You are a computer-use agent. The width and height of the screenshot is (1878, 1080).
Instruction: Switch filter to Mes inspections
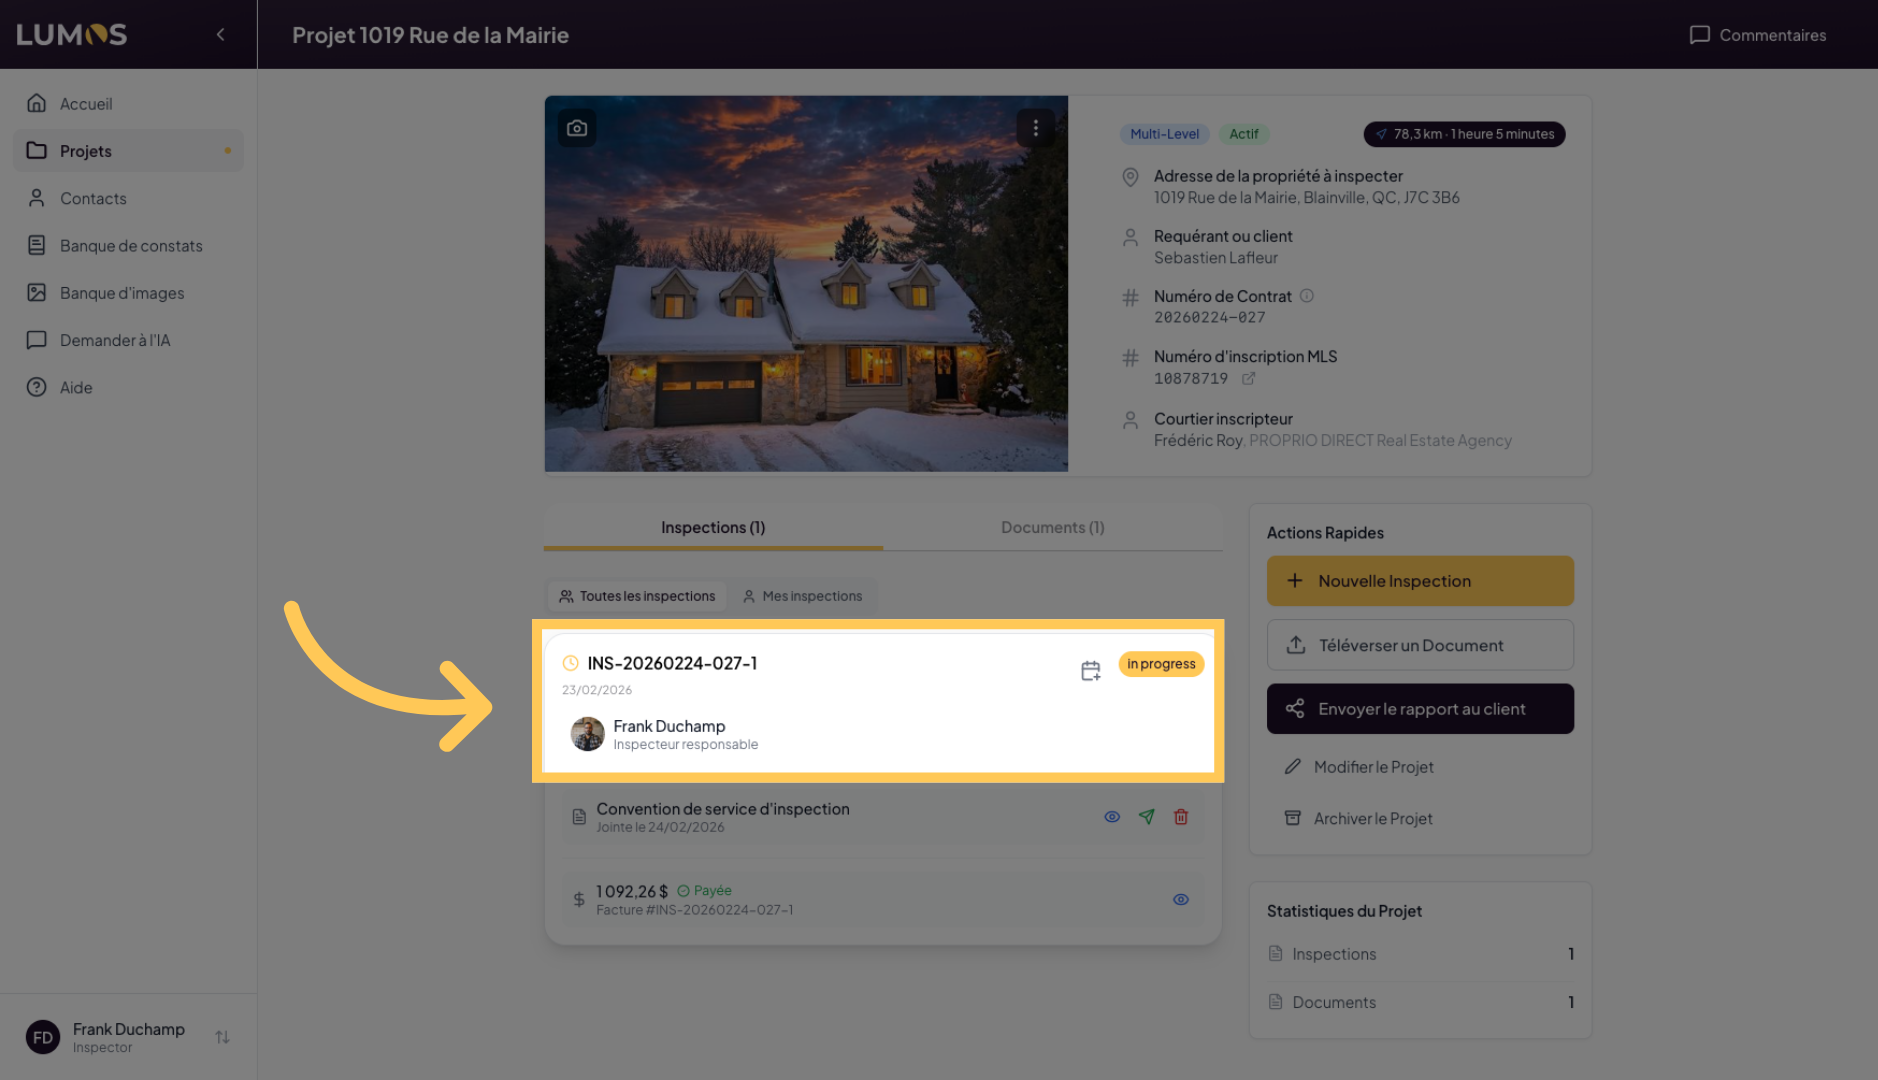(x=804, y=595)
